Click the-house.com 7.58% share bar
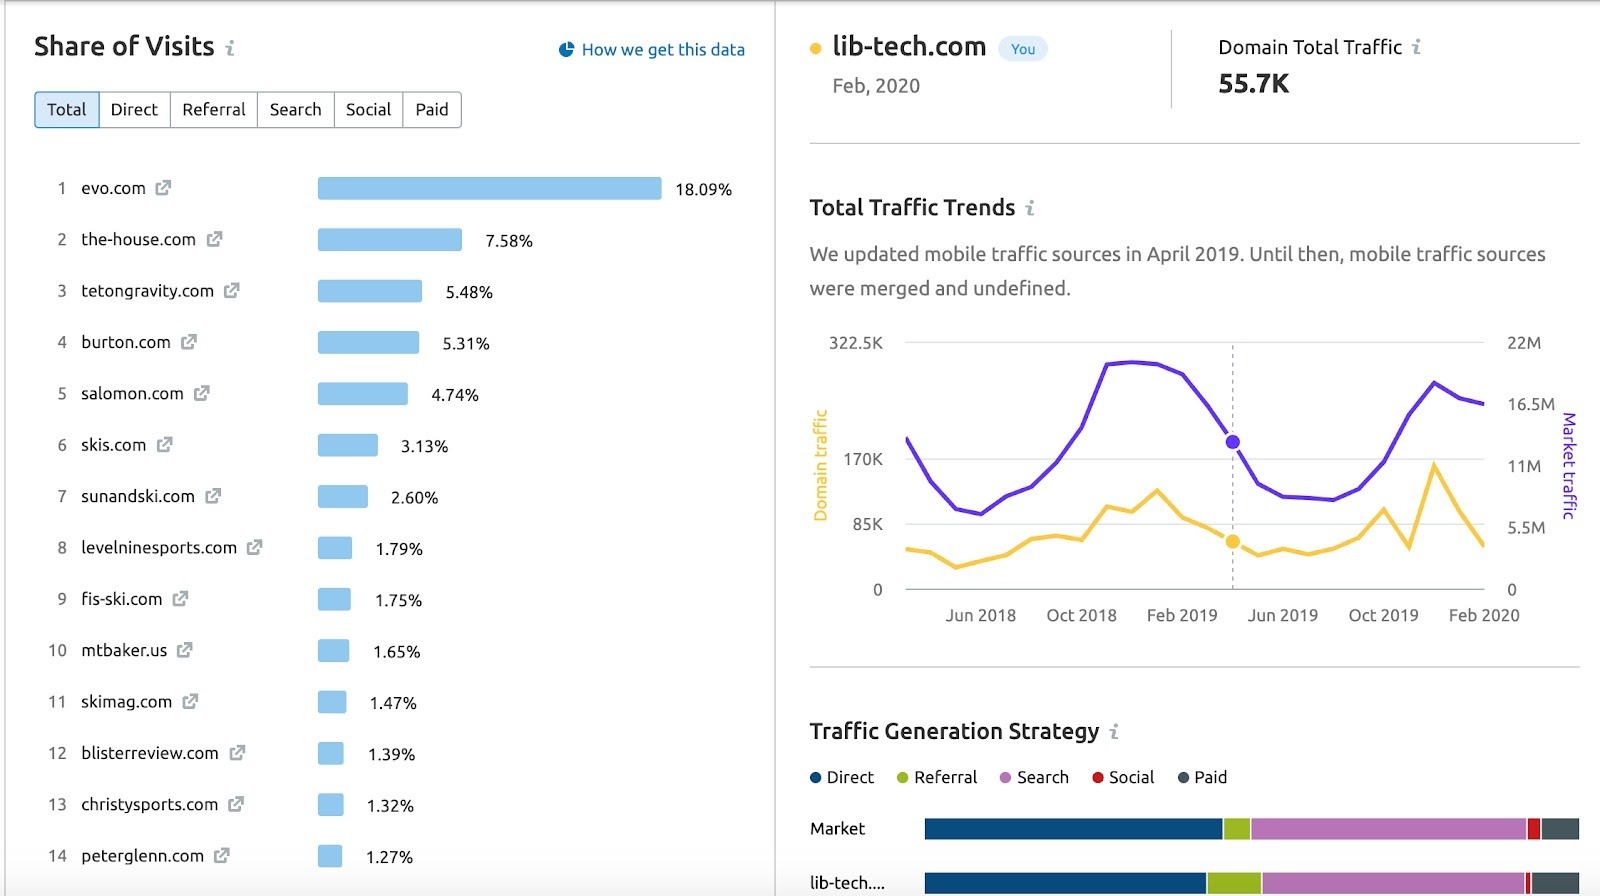Screen dimensions: 1600x896 coord(390,239)
